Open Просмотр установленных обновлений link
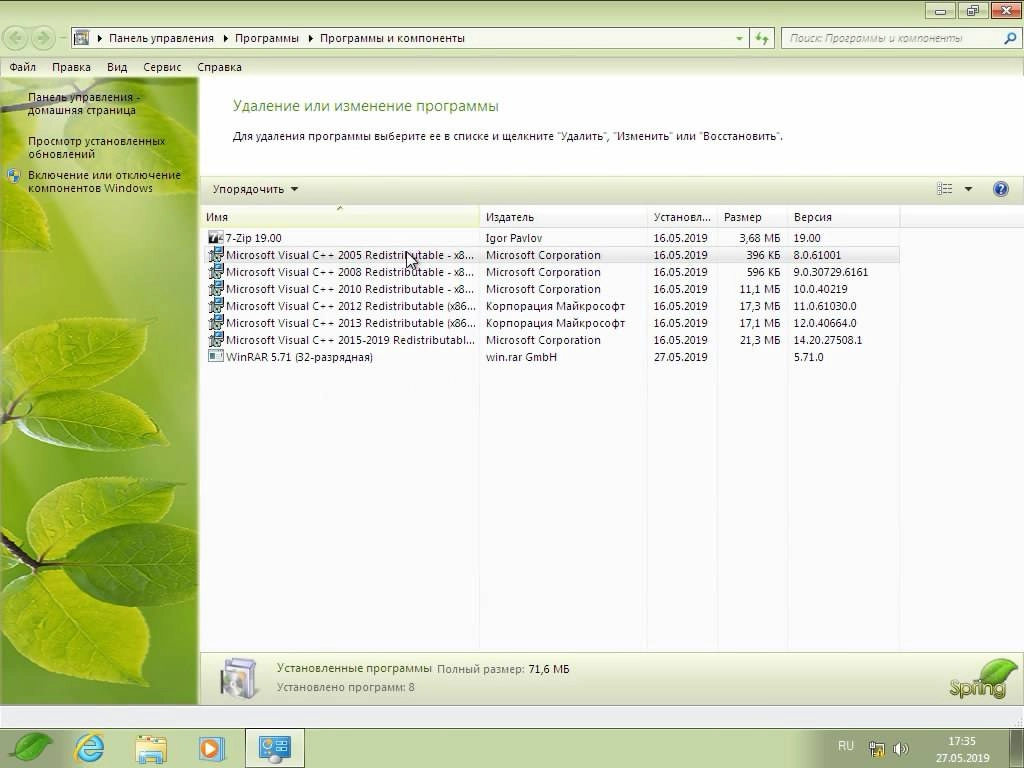The height and width of the screenshot is (768, 1024). 97,148
